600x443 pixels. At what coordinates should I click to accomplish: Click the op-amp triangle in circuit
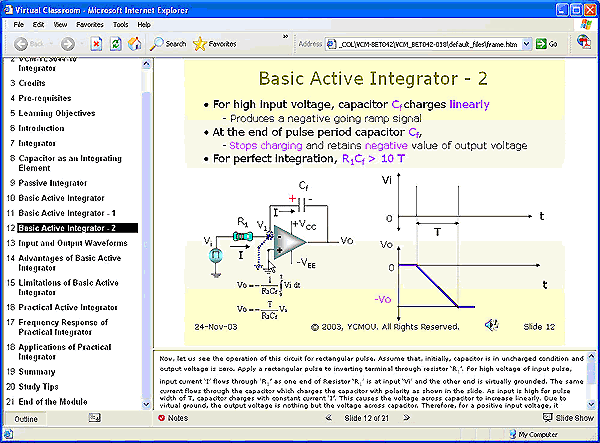tap(290, 242)
